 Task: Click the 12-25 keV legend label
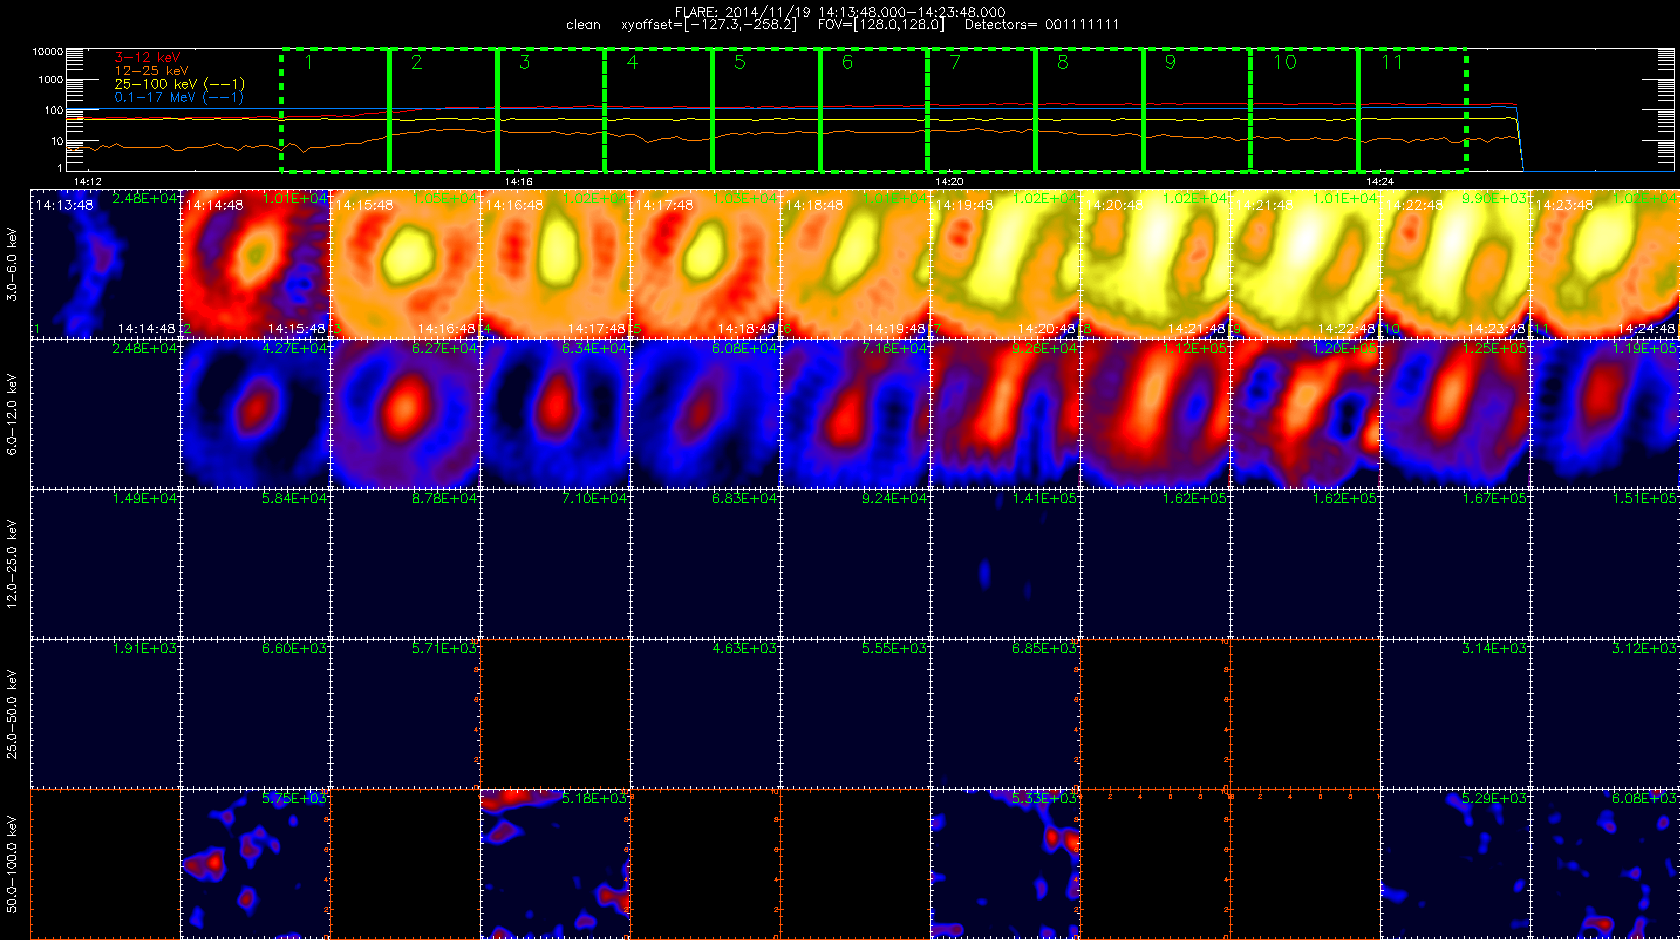[151, 71]
